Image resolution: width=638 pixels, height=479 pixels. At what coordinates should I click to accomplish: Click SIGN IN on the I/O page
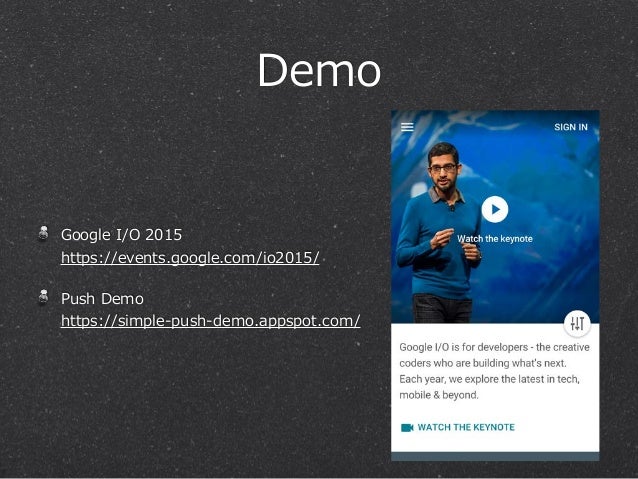pyautogui.click(x=571, y=127)
